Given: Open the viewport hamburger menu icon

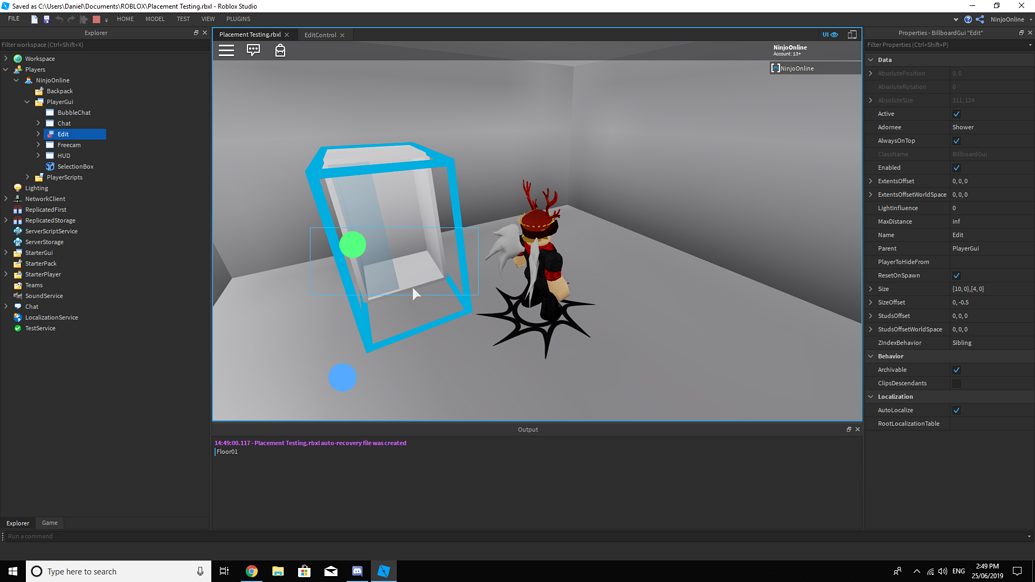Looking at the screenshot, I should [227, 50].
